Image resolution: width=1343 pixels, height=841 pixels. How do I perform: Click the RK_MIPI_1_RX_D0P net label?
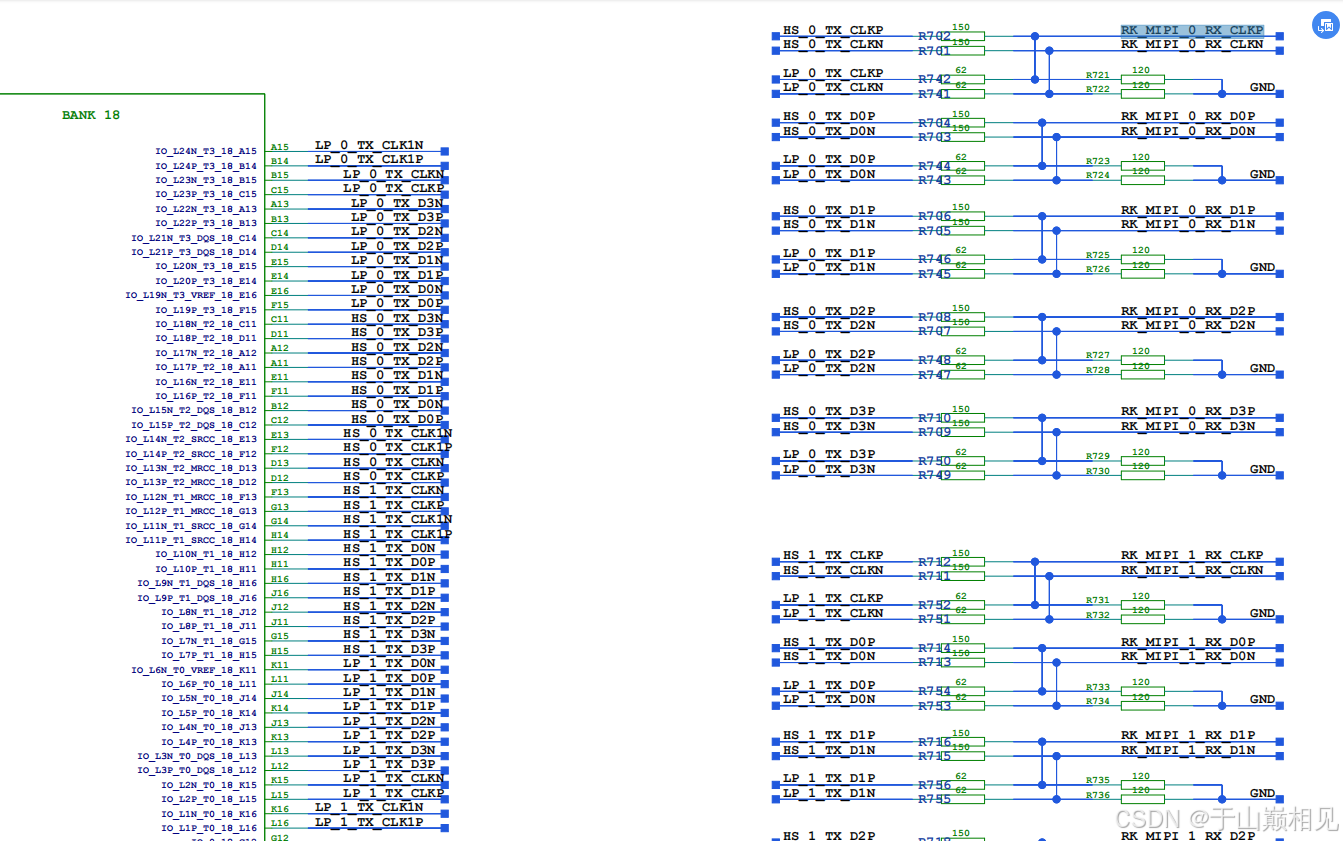point(1188,642)
